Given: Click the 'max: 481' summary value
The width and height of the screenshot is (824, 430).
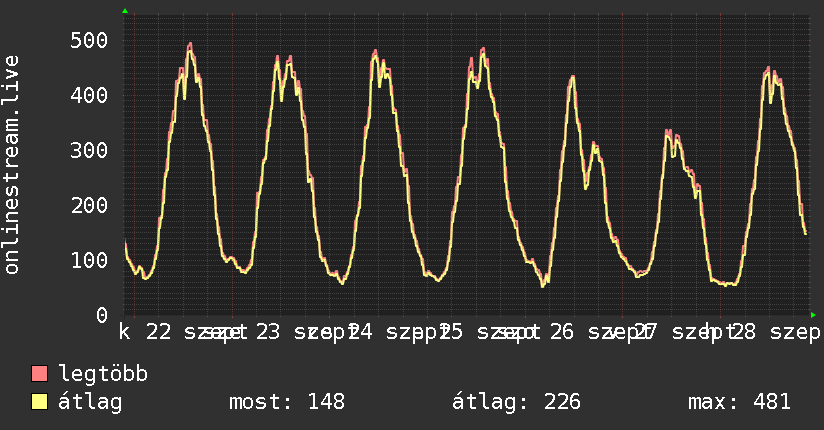Looking at the screenshot, I should [x=739, y=402].
